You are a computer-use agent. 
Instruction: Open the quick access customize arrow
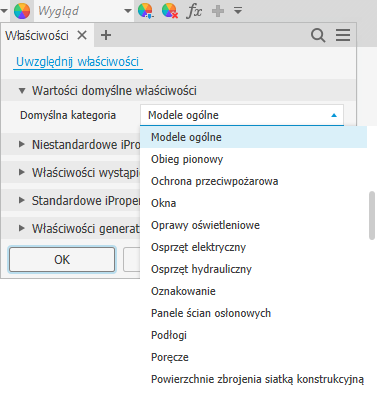coord(238,11)
